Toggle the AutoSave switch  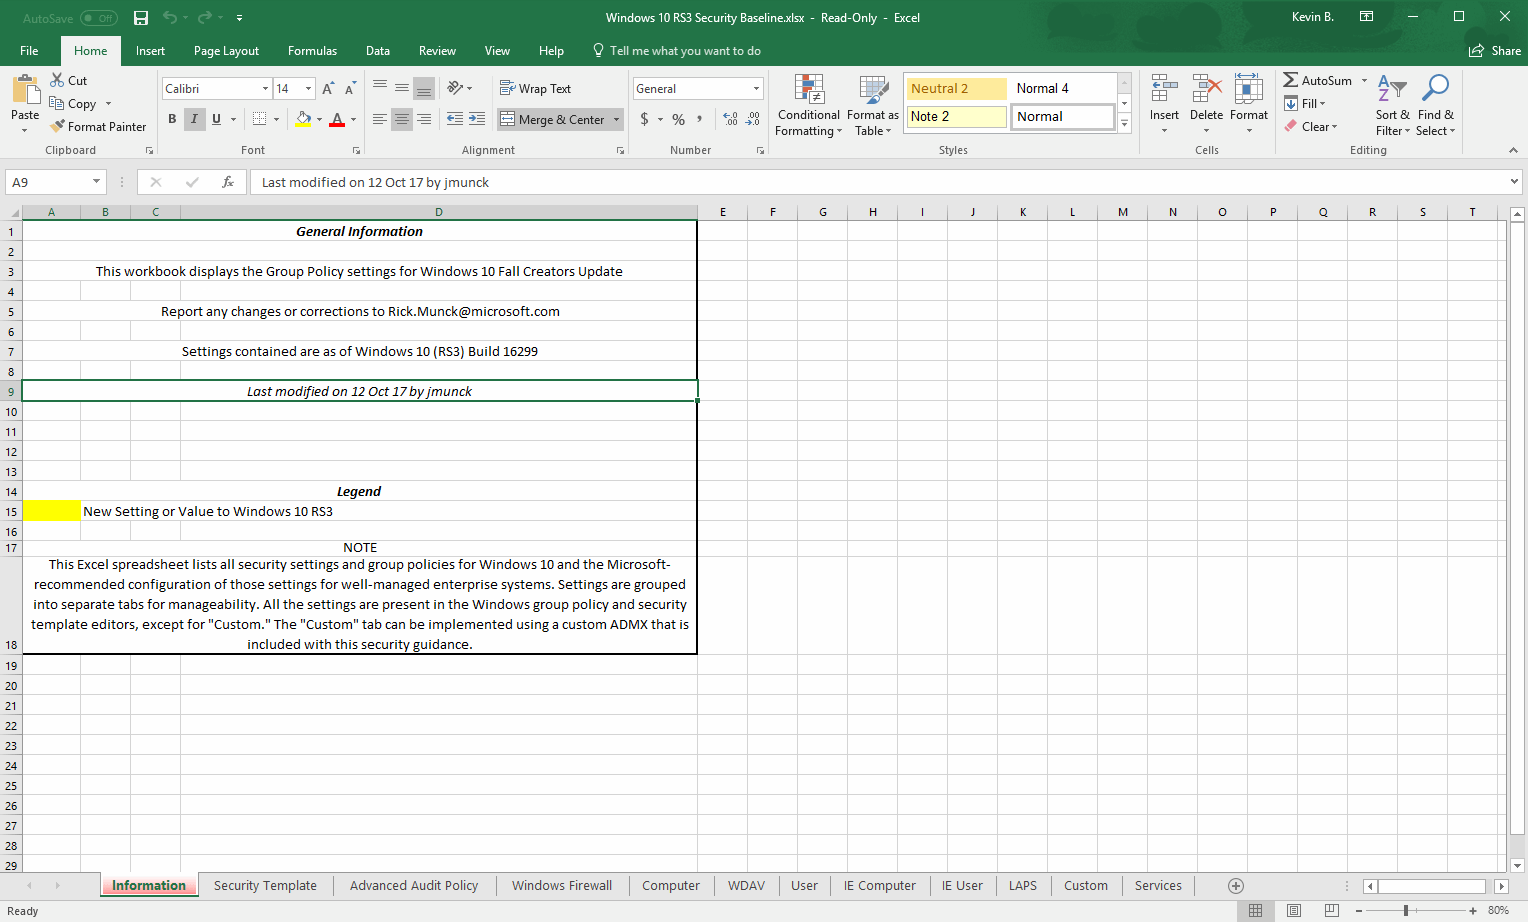click(98, 18)
